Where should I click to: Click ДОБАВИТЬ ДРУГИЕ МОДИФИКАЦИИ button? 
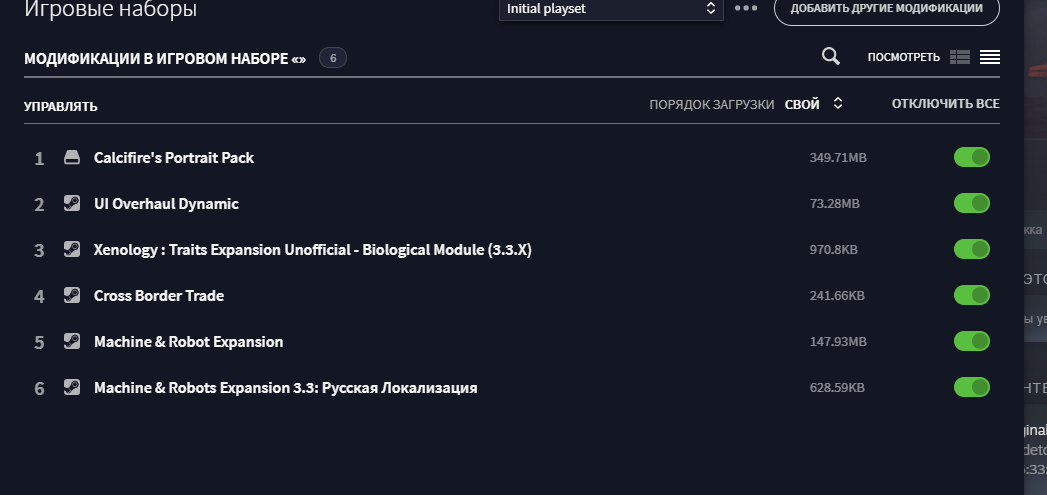[887, 9]
